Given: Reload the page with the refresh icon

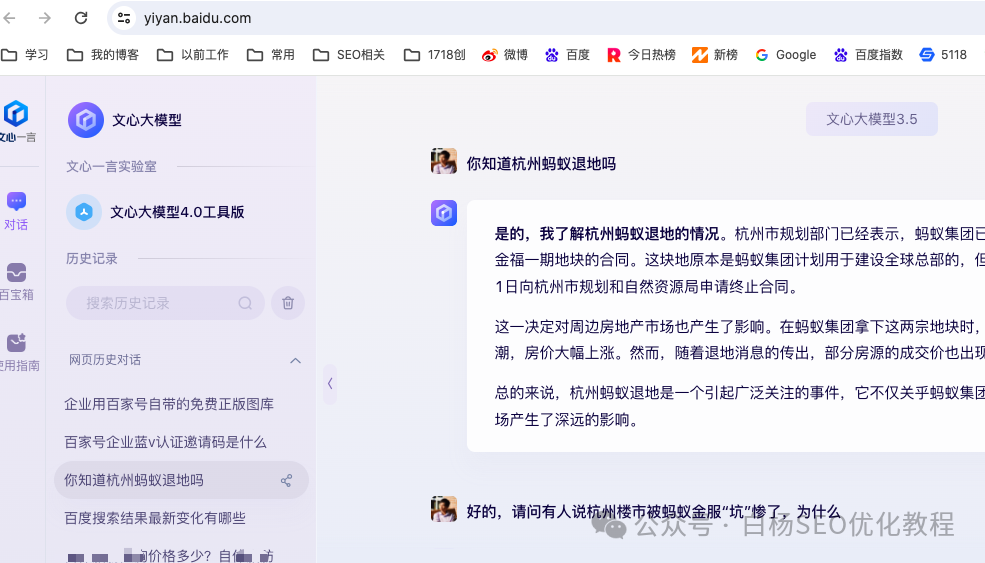Looking at the screenshot, I should coord(81,18).
